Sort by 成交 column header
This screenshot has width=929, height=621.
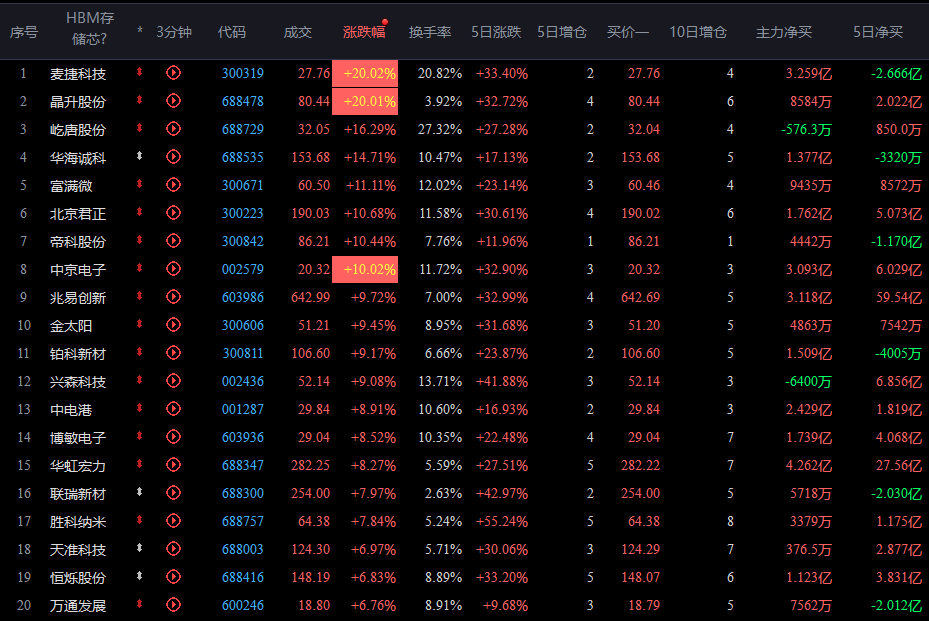tap(297, 32)
